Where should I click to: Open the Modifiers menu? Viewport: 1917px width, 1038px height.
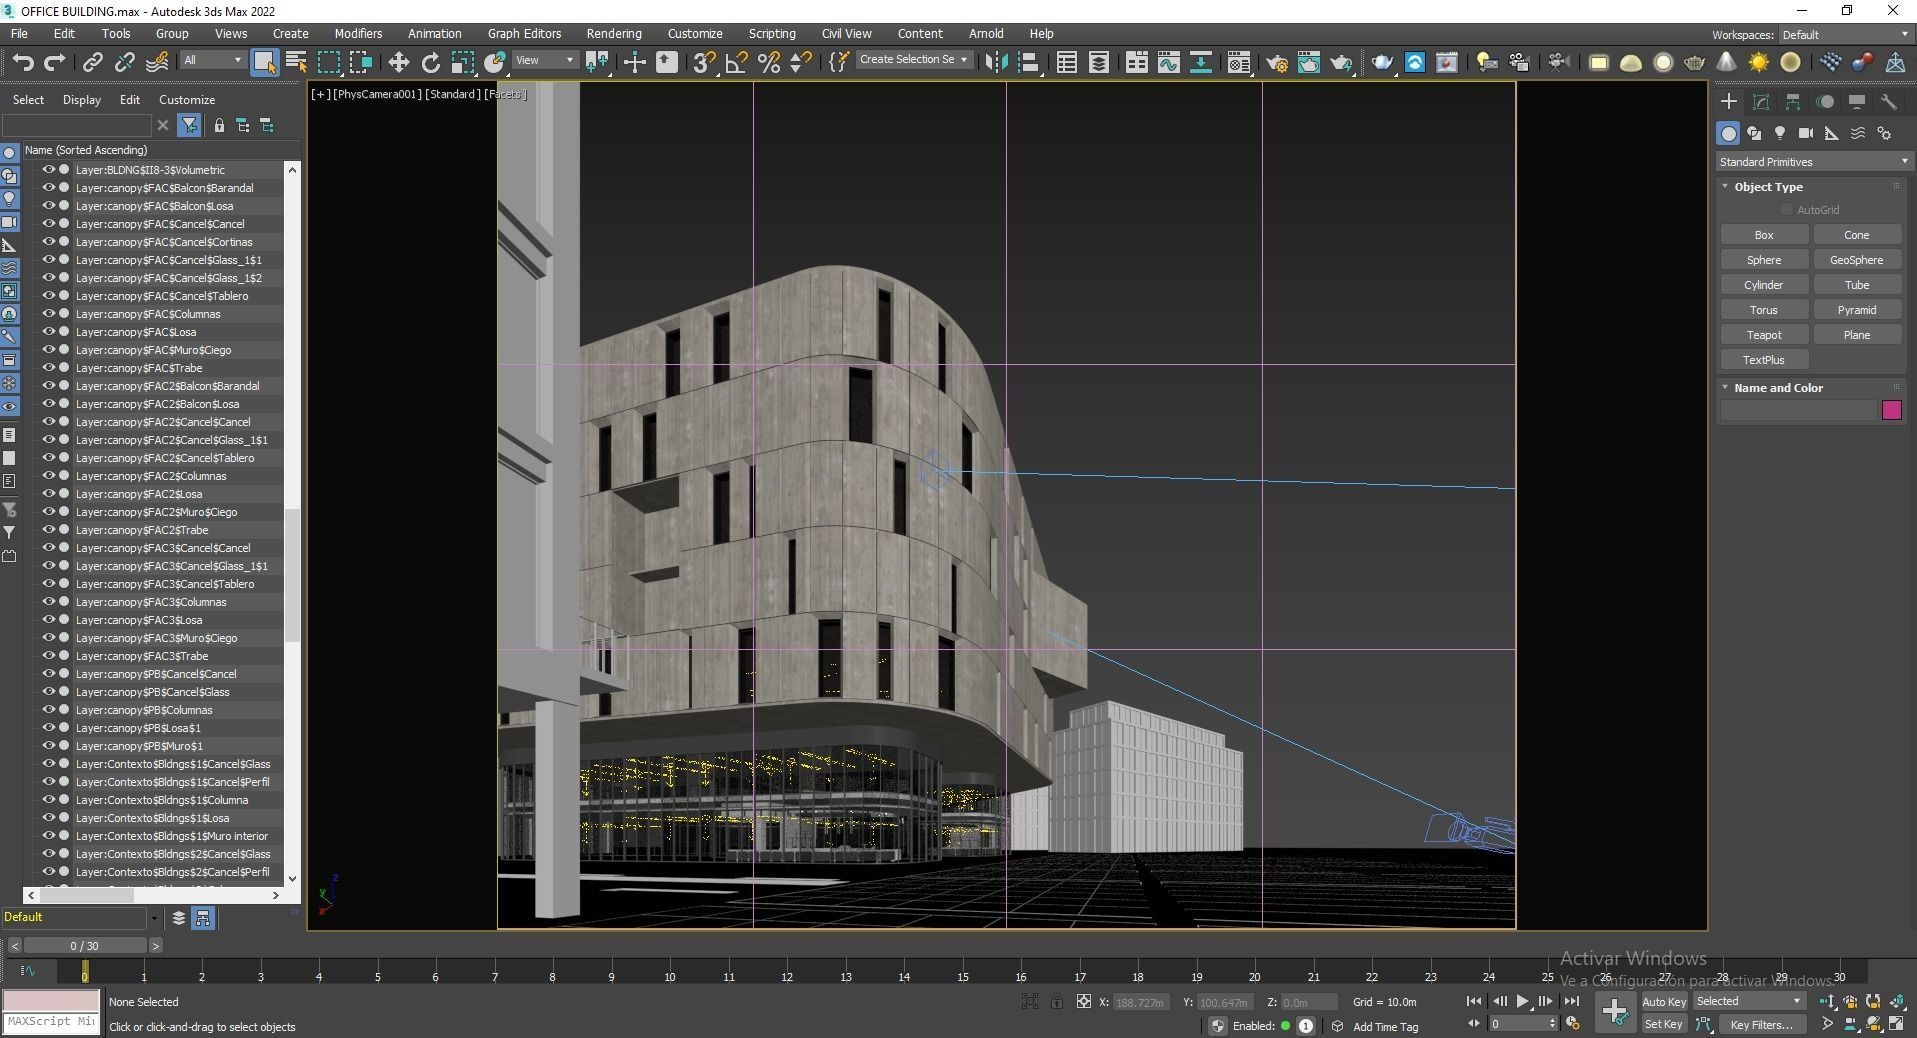358,33
